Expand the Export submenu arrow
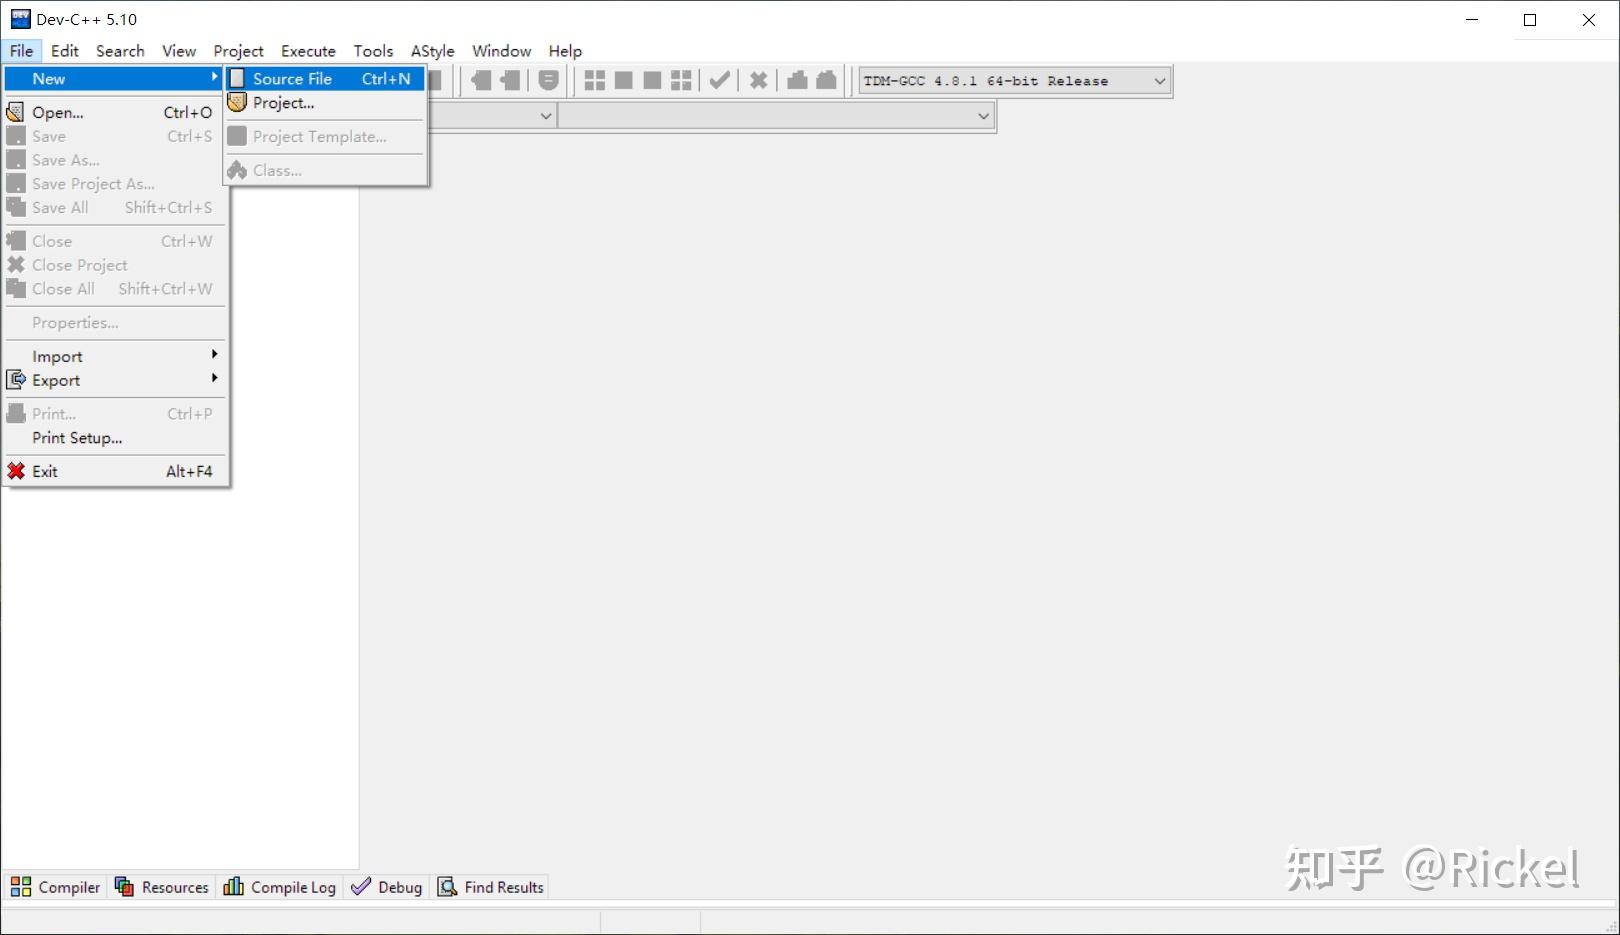Viewport: 1620px width, 935px height. 214,378
